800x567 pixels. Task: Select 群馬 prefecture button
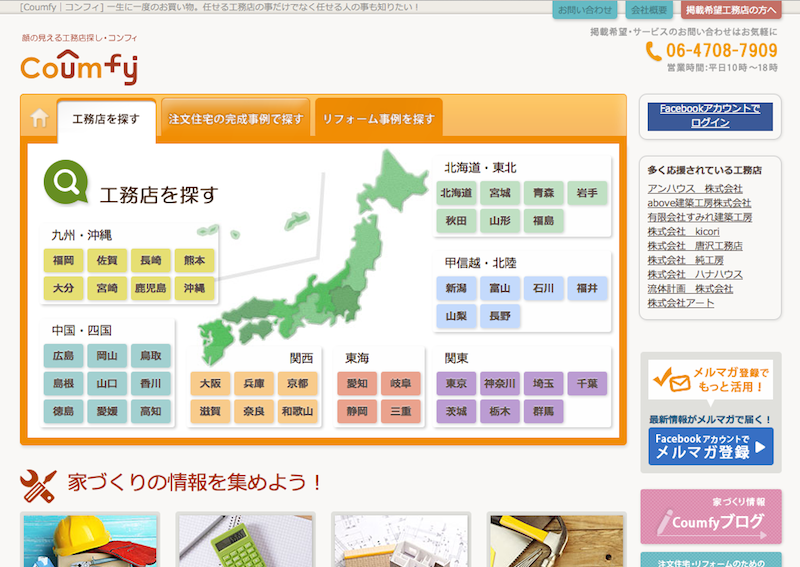pos(544,411)
